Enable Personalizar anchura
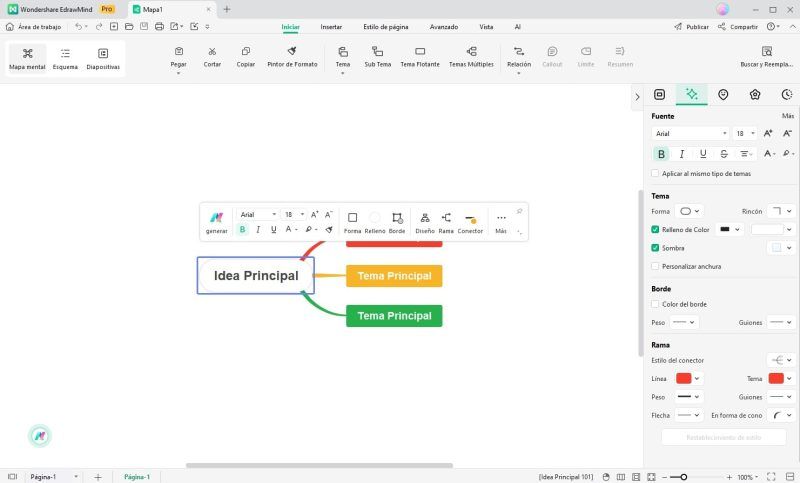Screen dimensions: 800x483 point(655,266)
